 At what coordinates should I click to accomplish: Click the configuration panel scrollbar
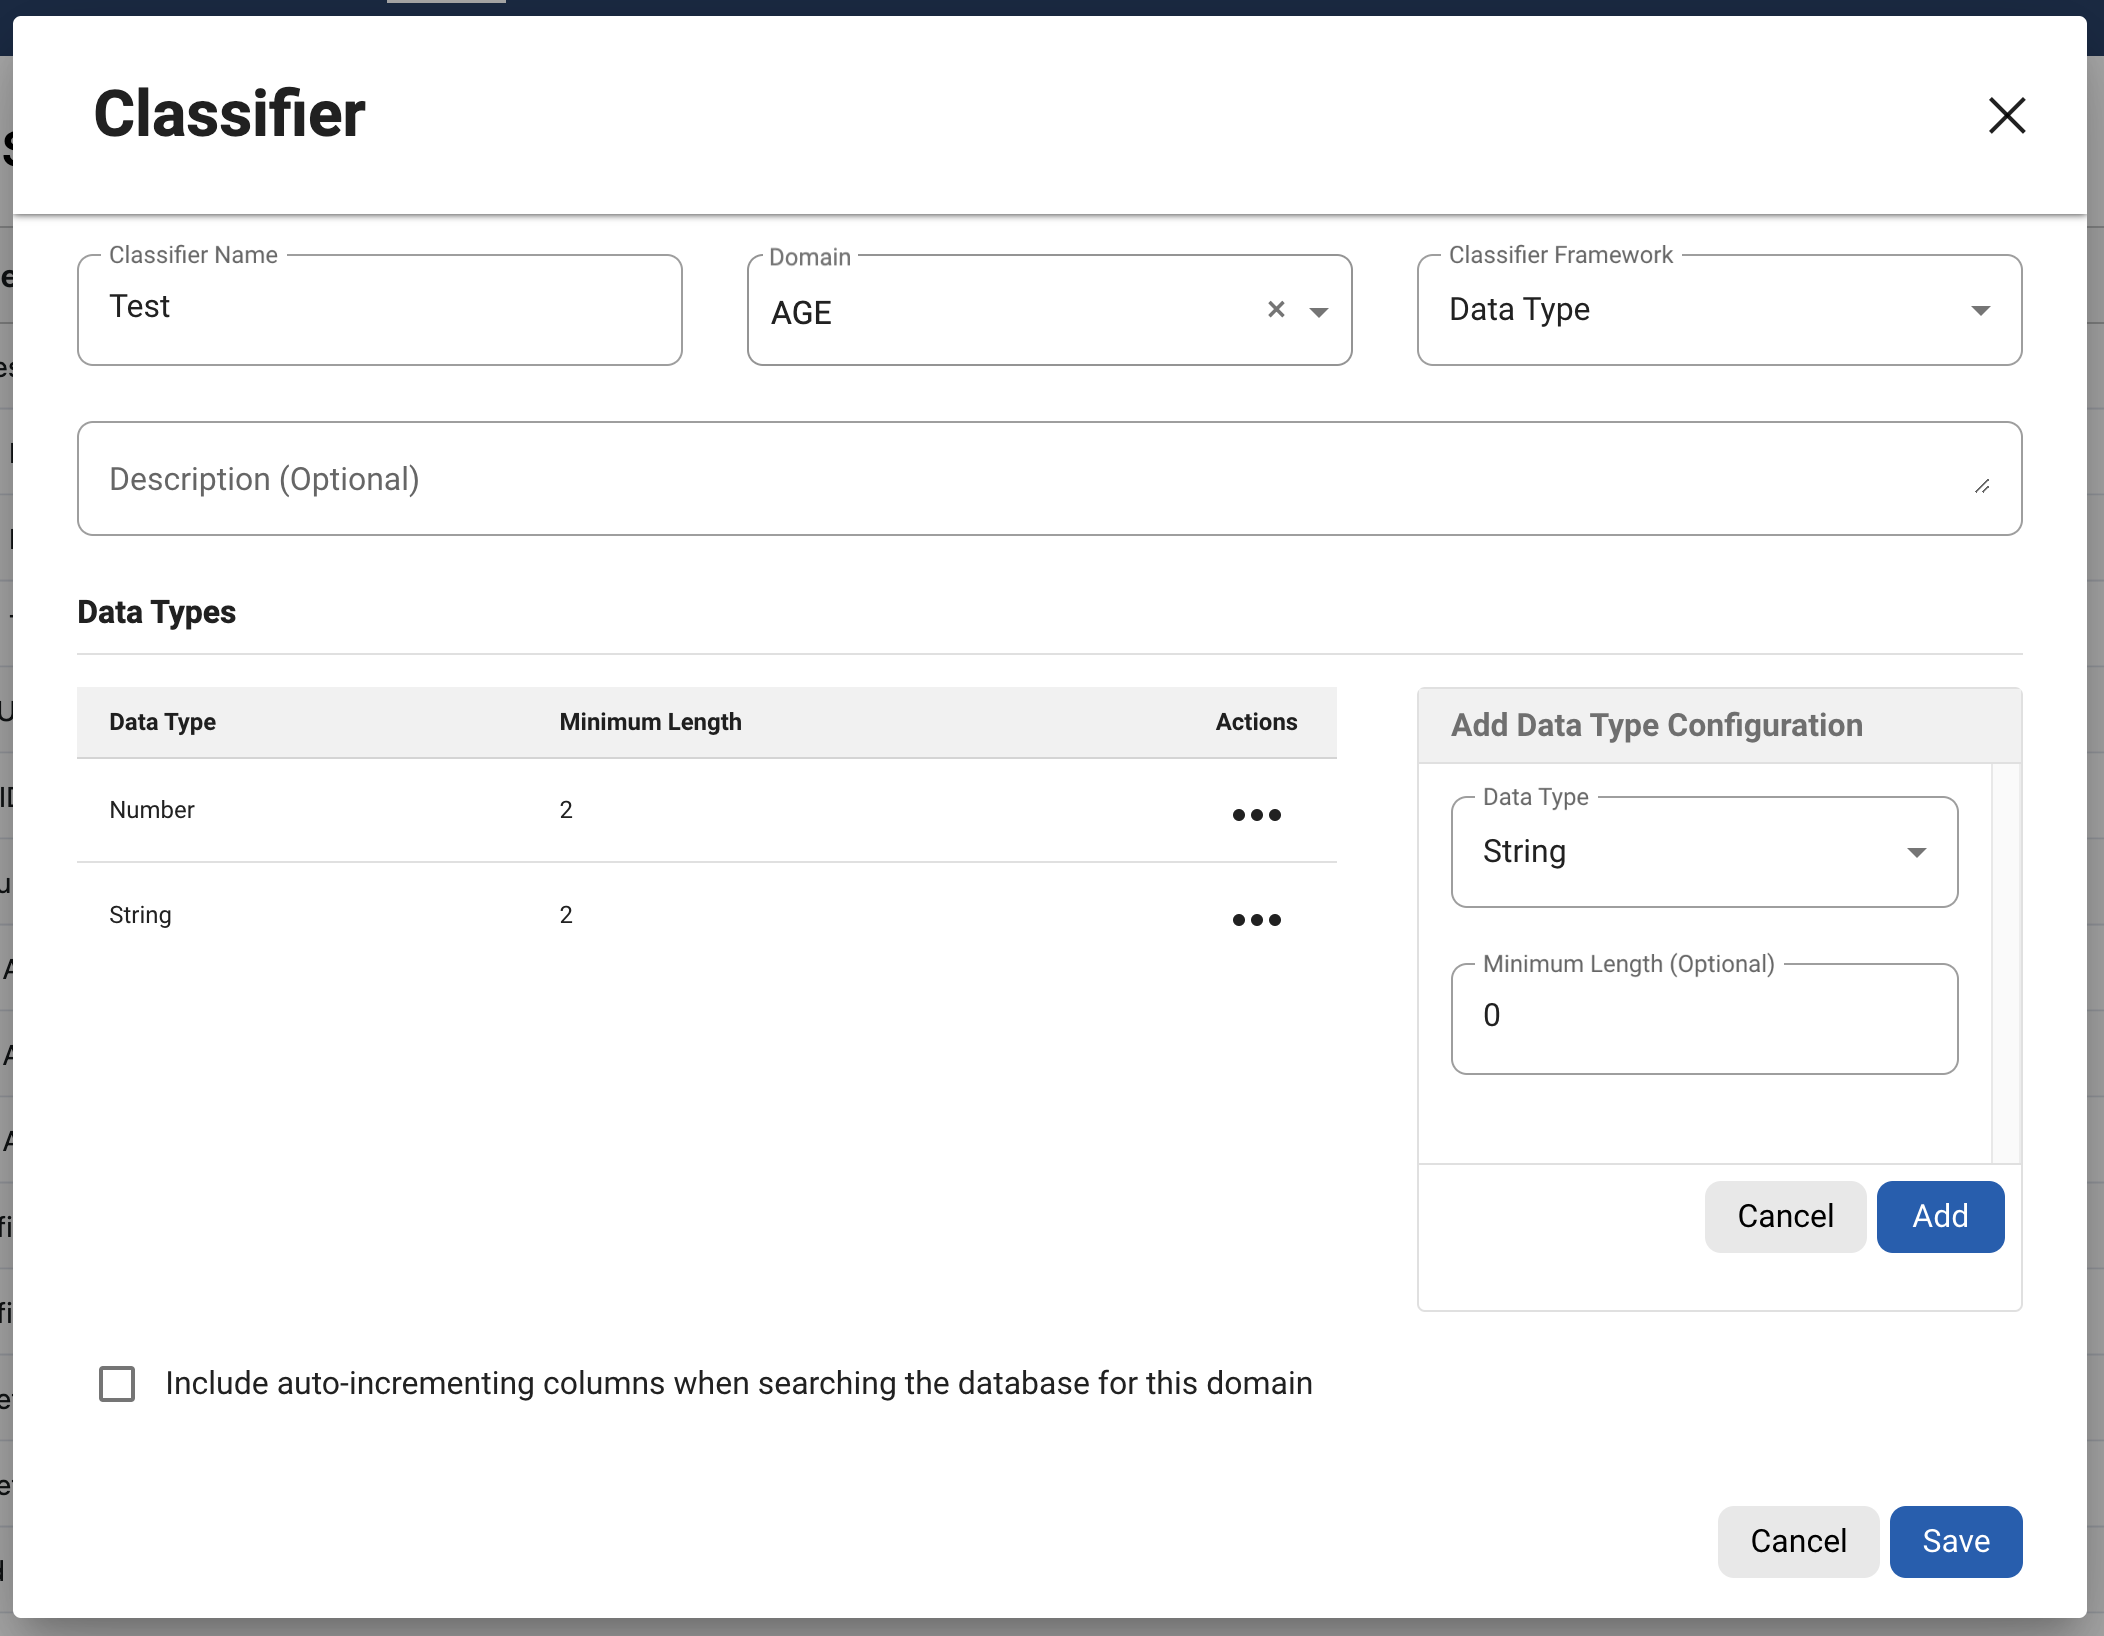point(2005,962)
